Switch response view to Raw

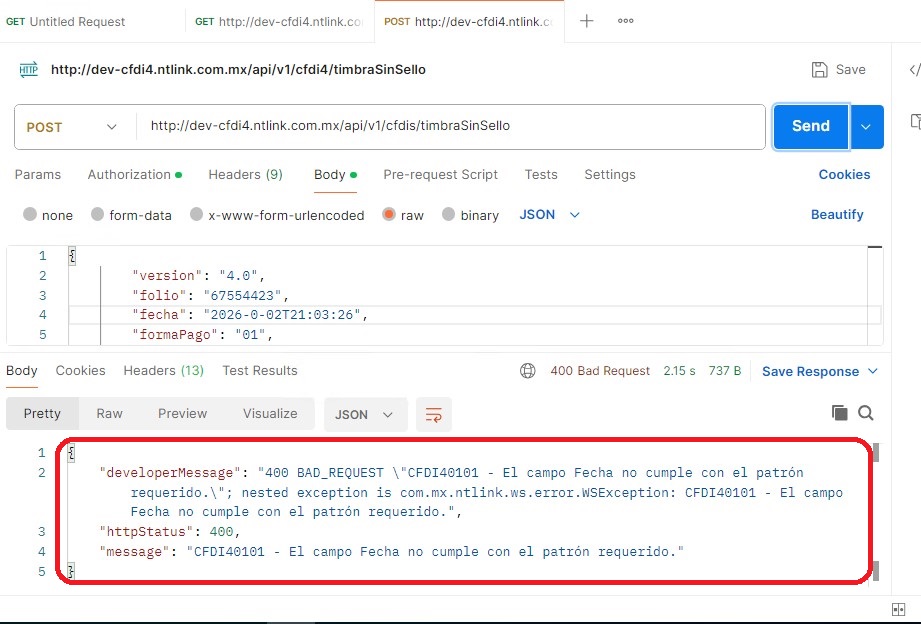109,414
